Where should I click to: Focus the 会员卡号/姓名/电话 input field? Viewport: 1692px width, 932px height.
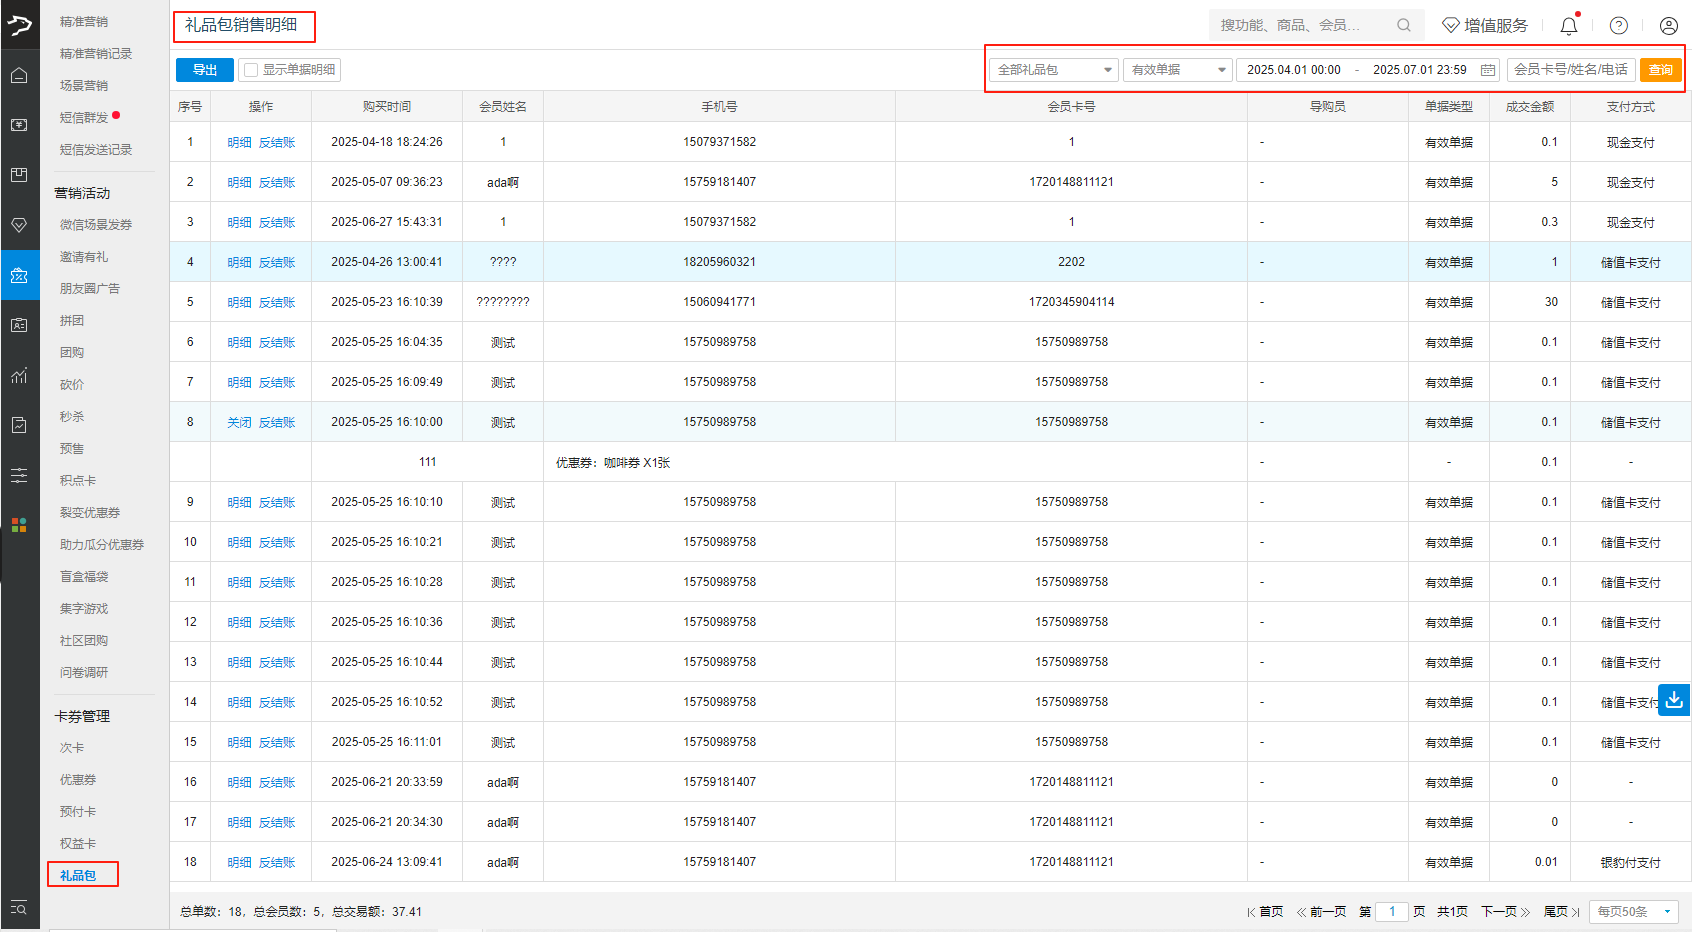pyautogui.click(x=1571, y=70)
